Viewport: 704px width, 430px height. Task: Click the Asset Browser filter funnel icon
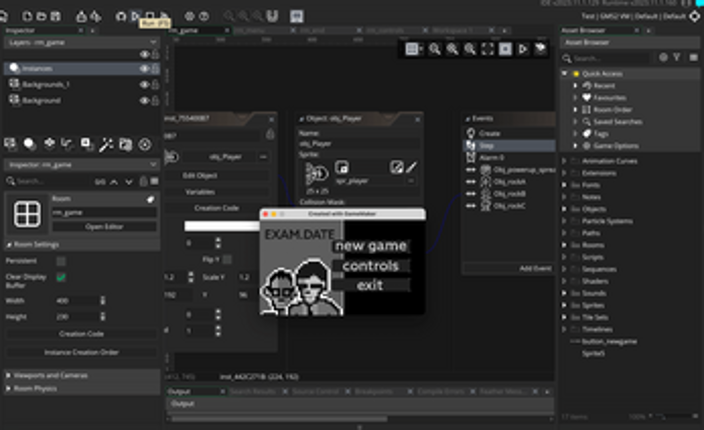coord(677,57)
